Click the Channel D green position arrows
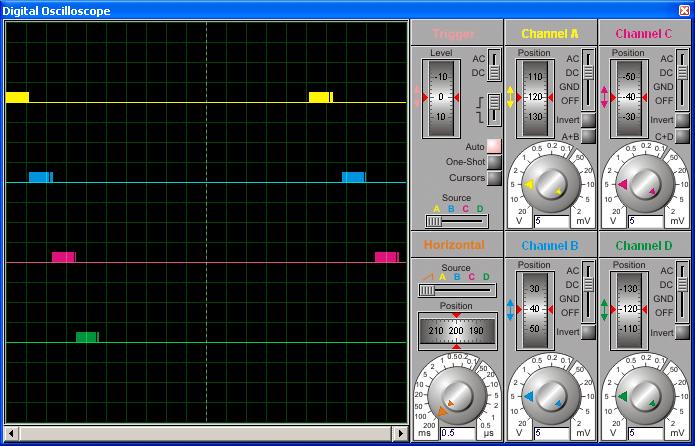This screenshot has width=695, height=446. click(604, 309)
